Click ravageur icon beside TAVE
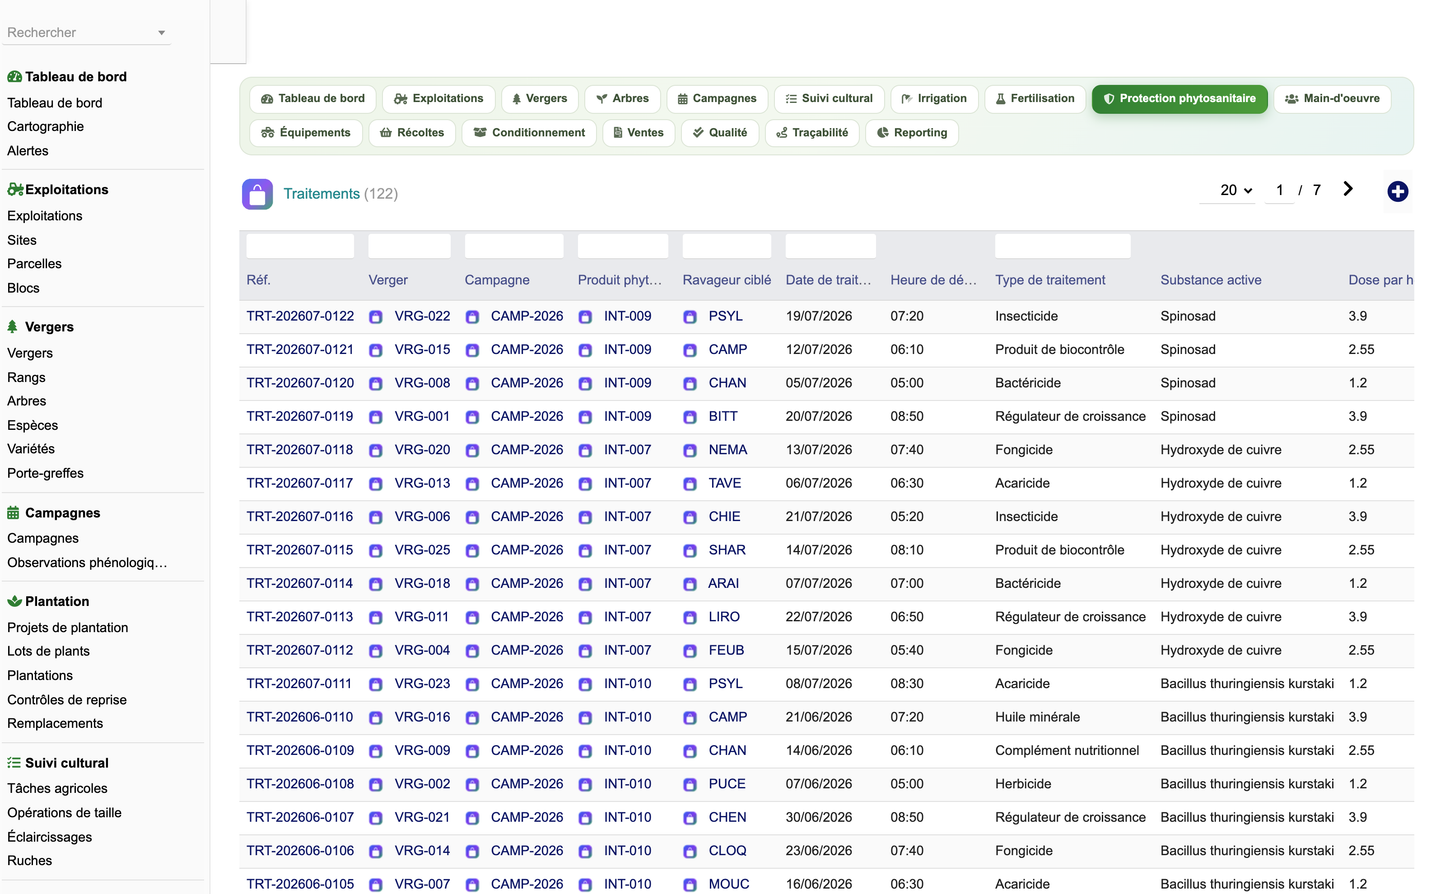 coord(690,484)
